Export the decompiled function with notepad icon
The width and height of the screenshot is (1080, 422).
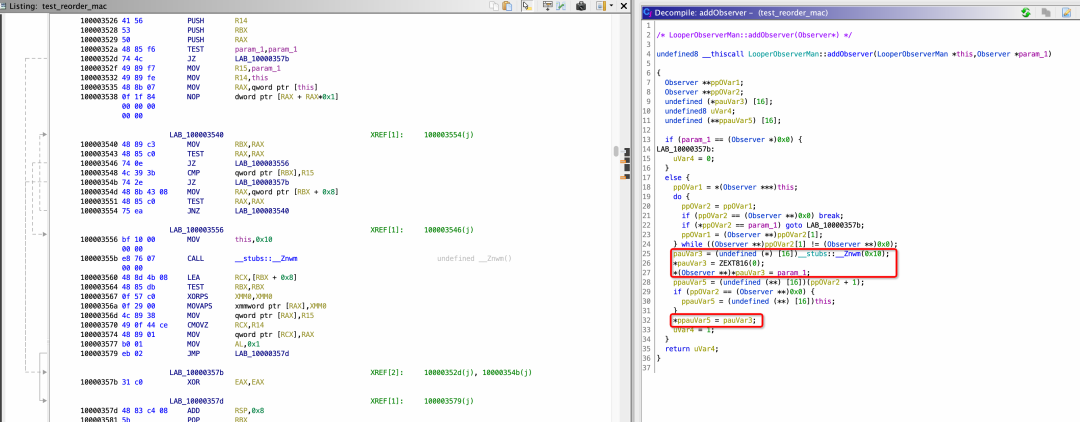click(1066, 12)
